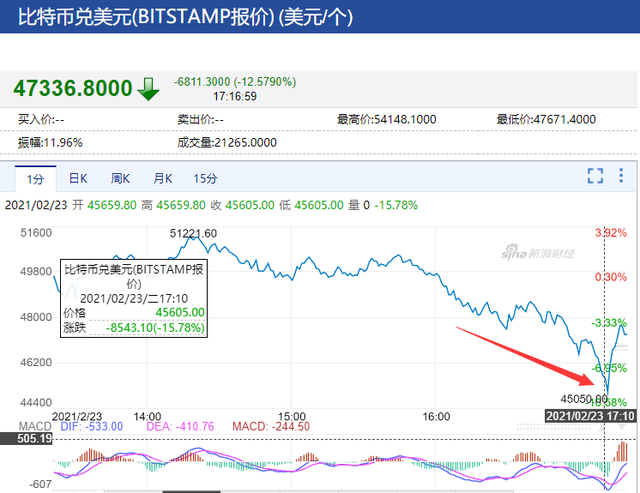Click the 买入价 field

click(41, 120)
